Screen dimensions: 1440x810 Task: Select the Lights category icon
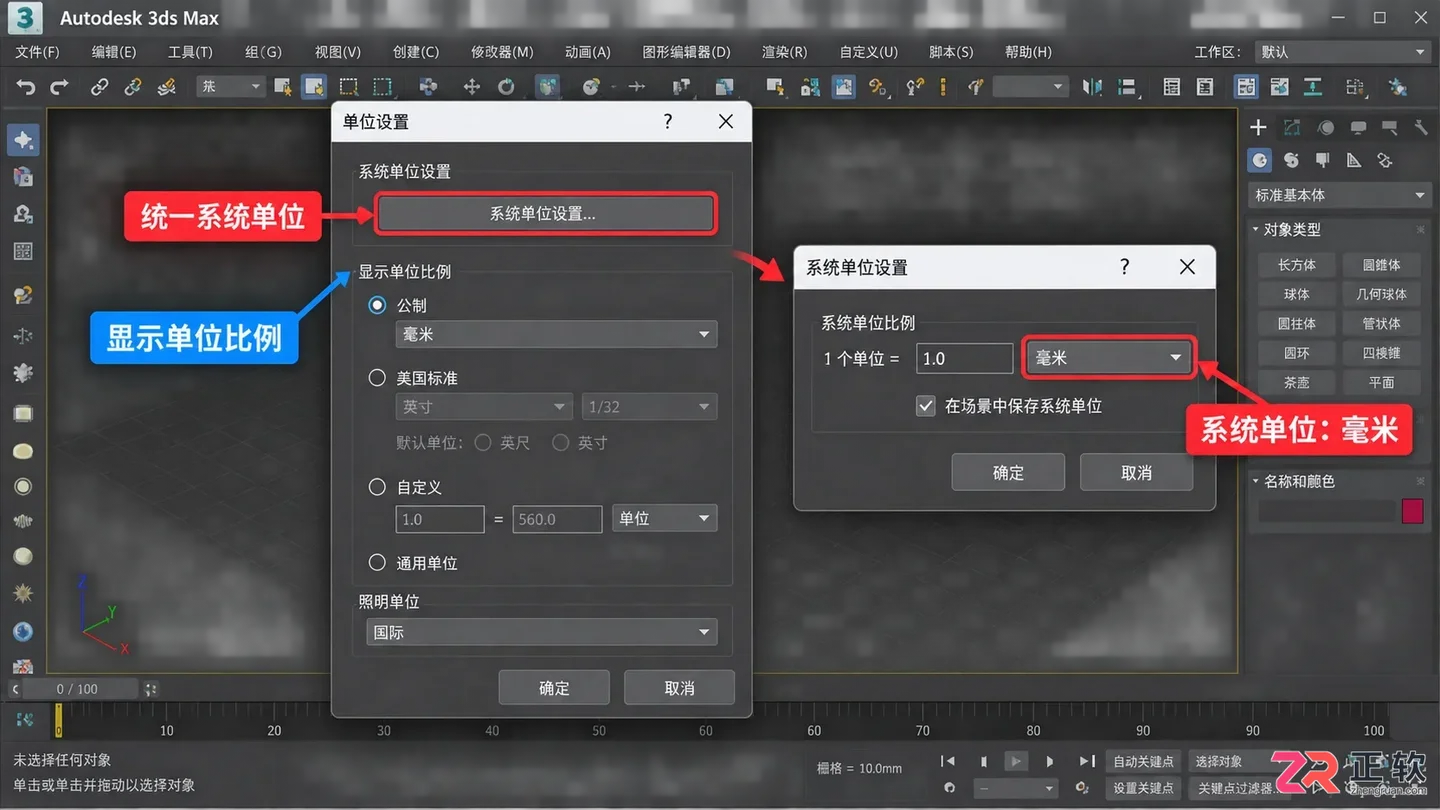pyautogui.click(x=1323, y=160)
